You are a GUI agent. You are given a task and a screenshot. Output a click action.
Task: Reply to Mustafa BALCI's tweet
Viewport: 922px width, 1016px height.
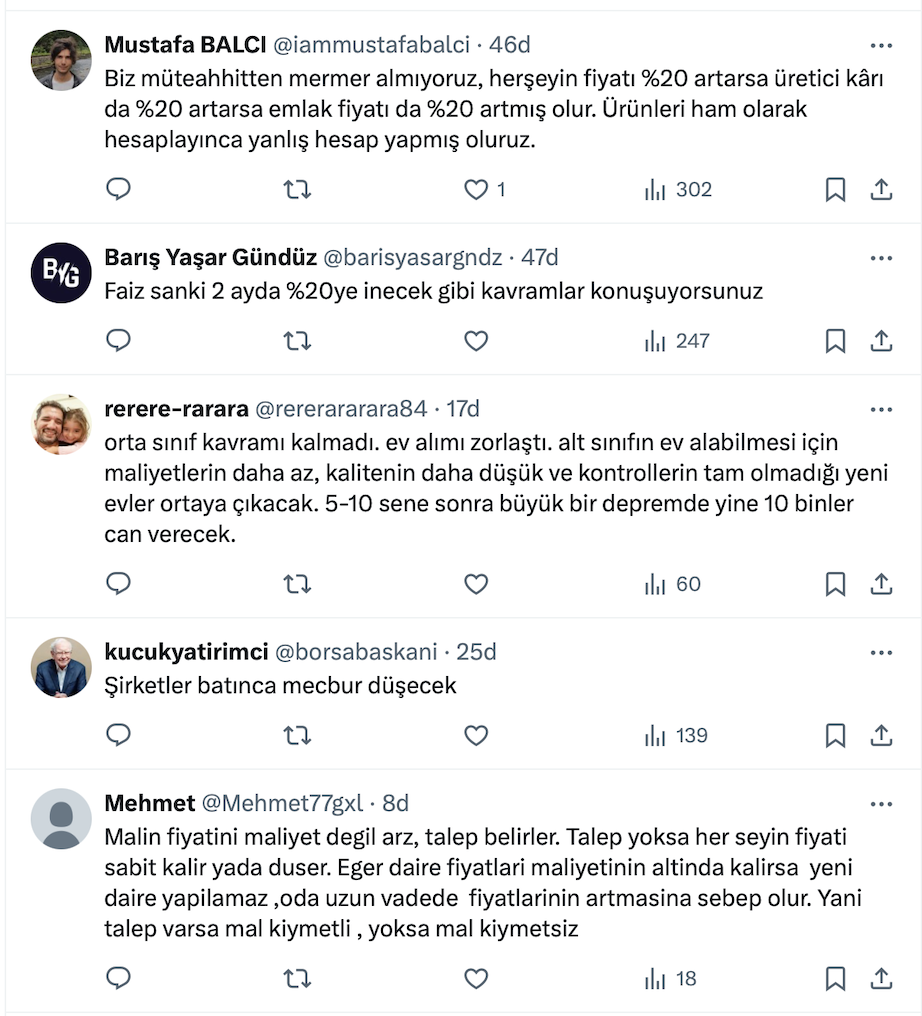pyautogui.click(x=119, y=190)
